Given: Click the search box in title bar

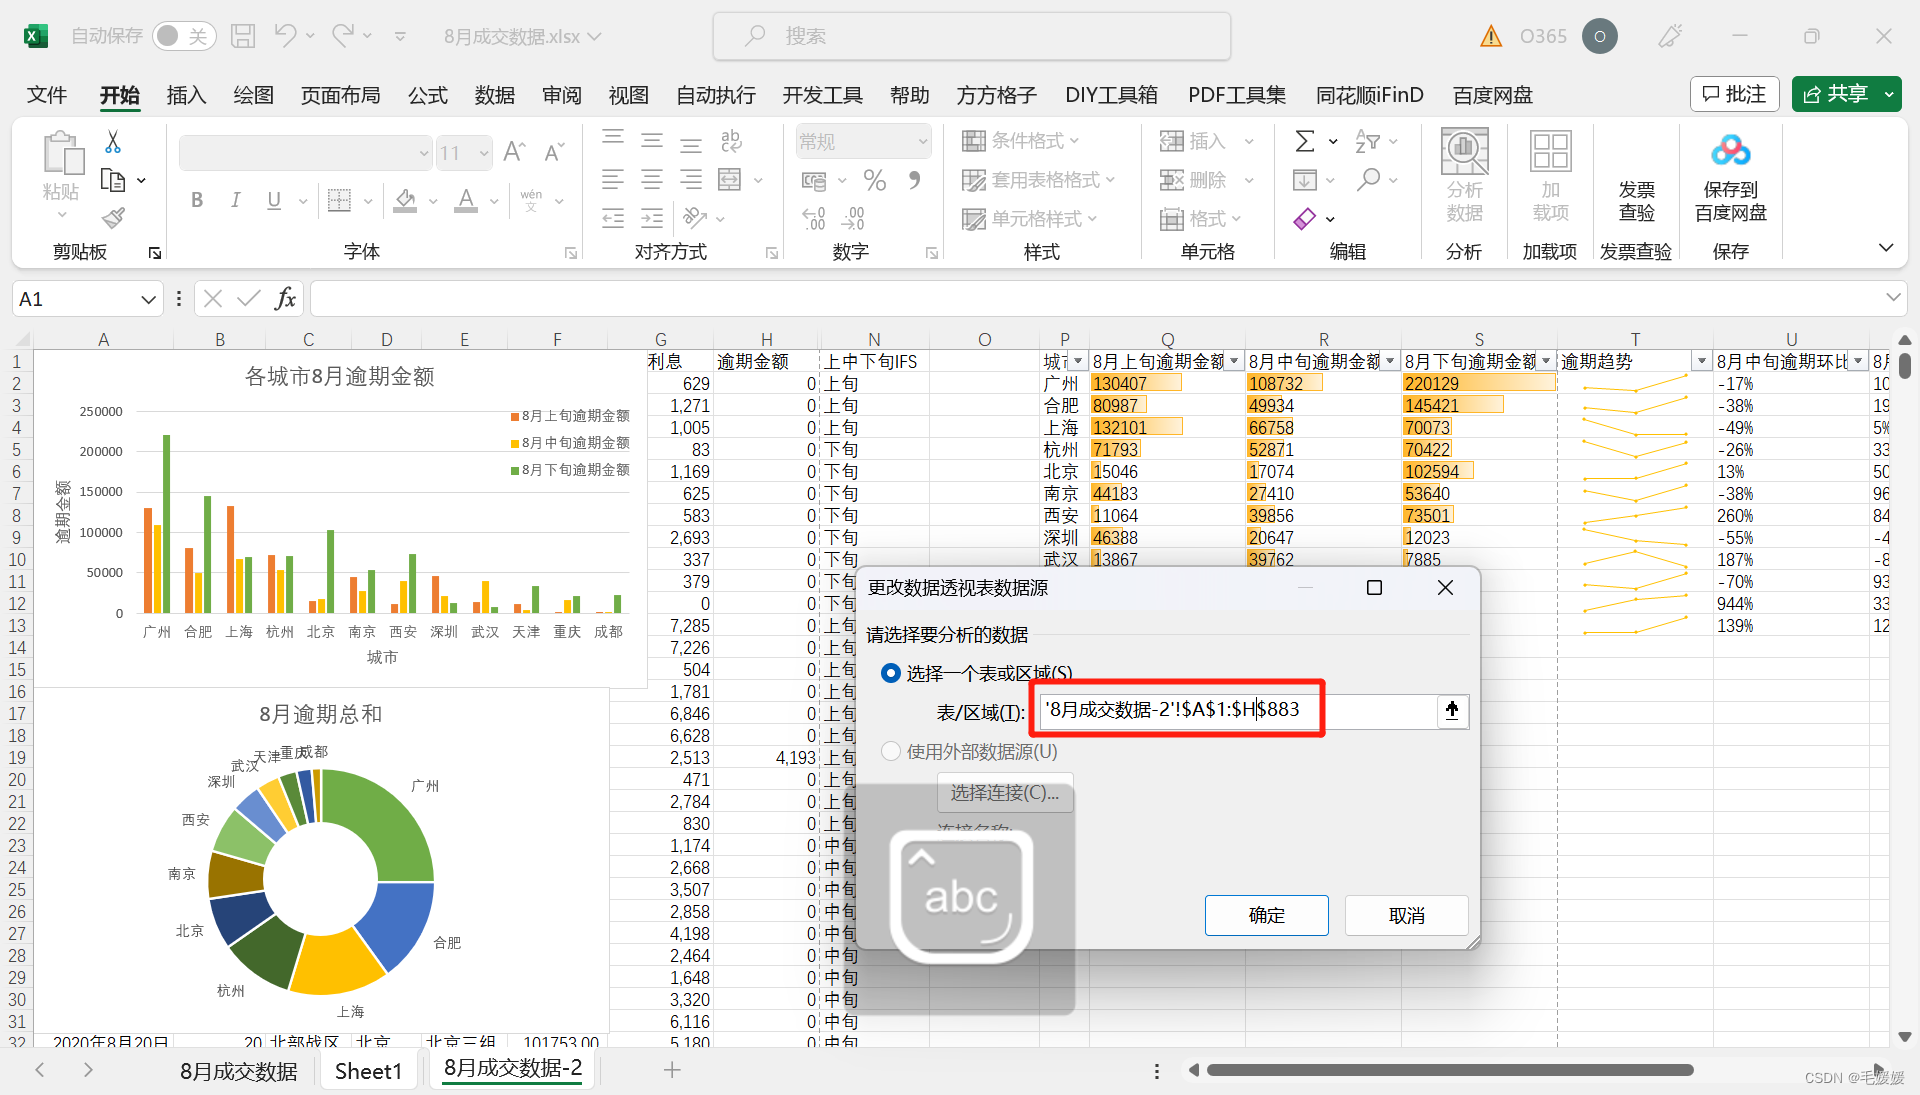Looking at the screenshot, I should [x=971, y=36].
